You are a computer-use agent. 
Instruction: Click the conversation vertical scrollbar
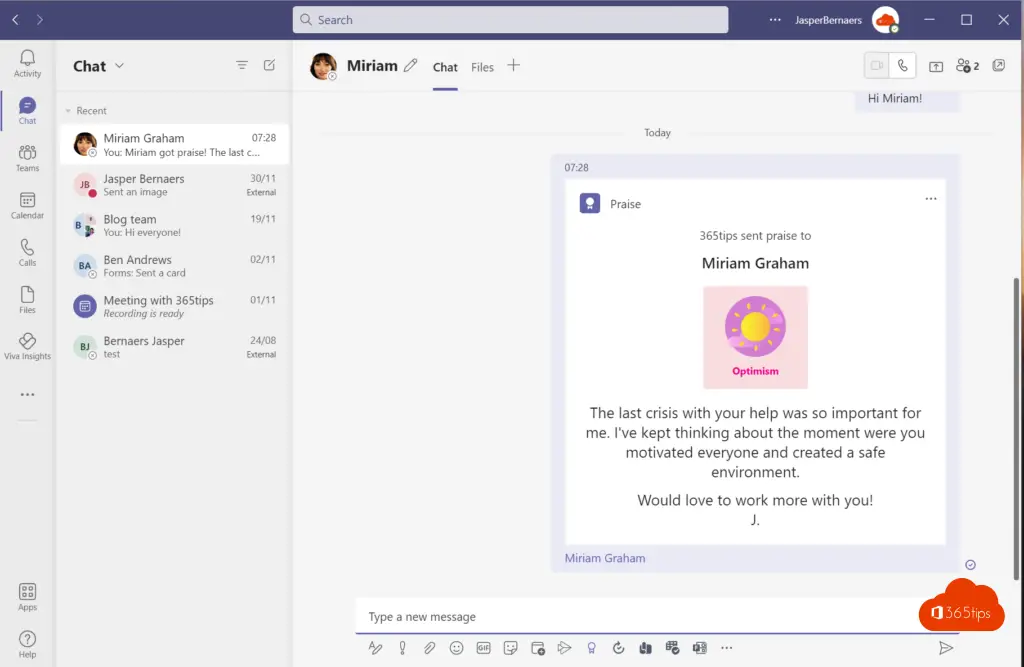click(x=1016, y=428)
